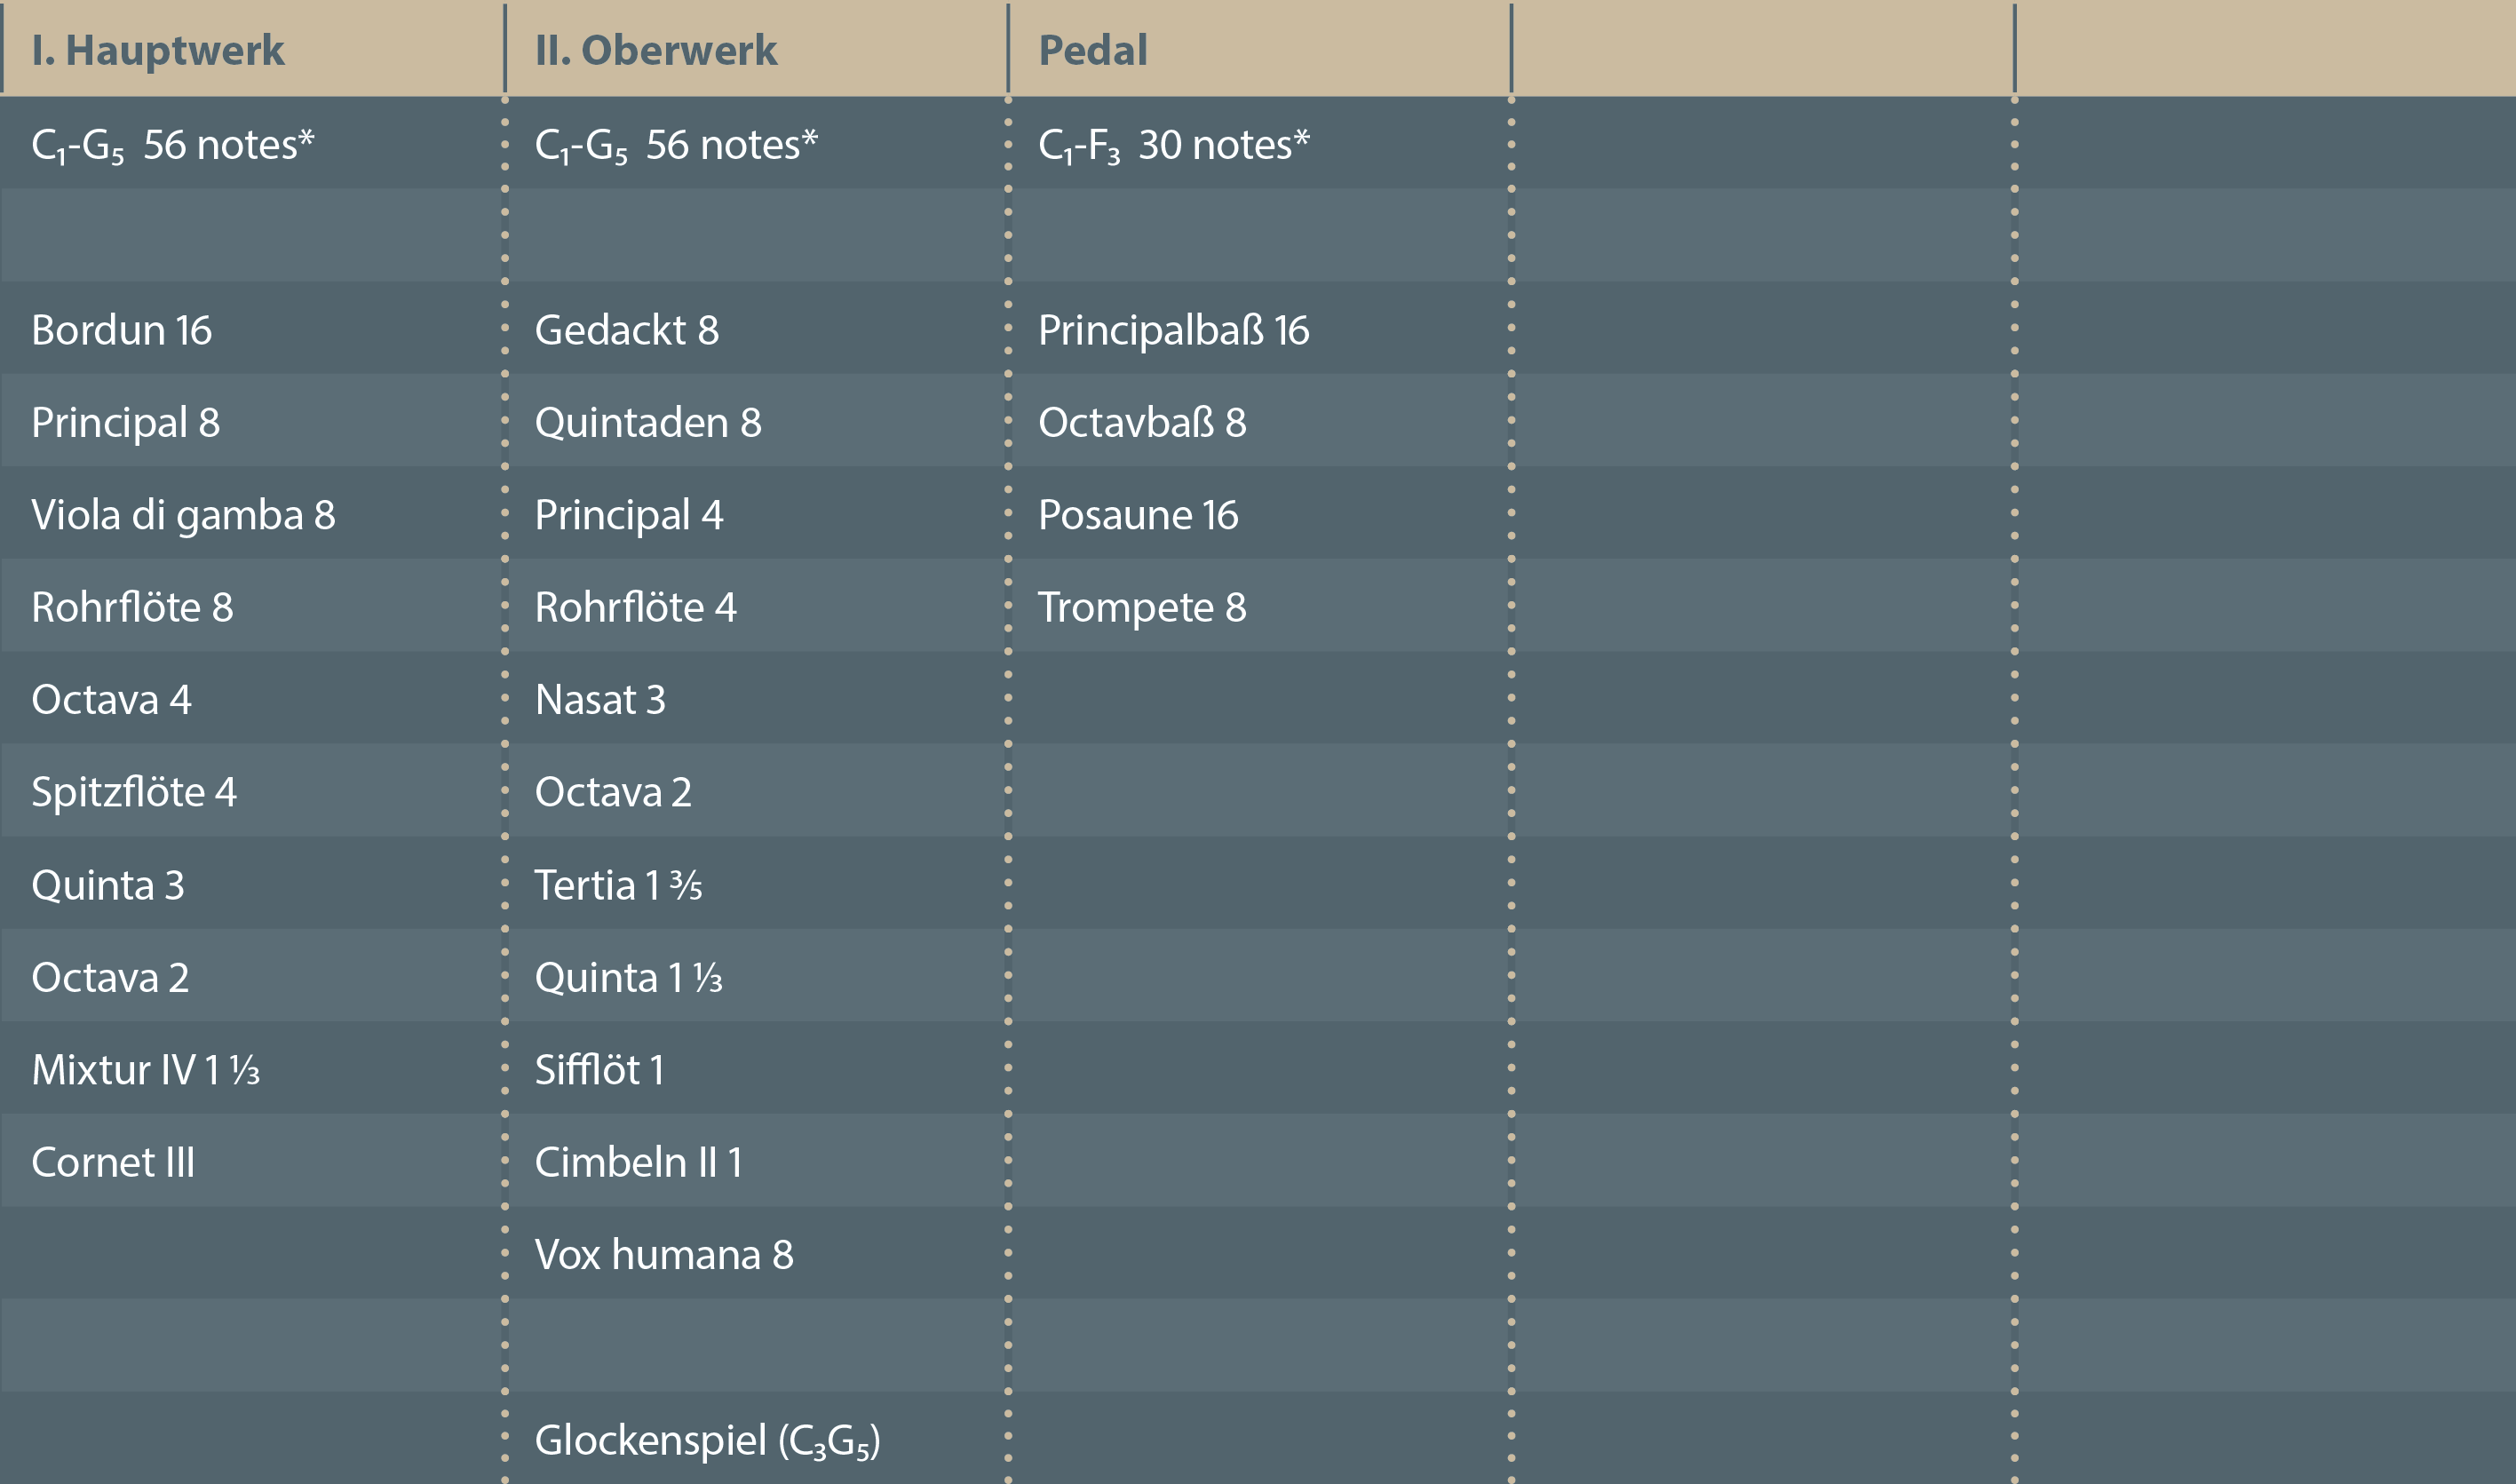Click the Nasat 3 stop
Screen dimensions: 2516x1484
(600, 700)
